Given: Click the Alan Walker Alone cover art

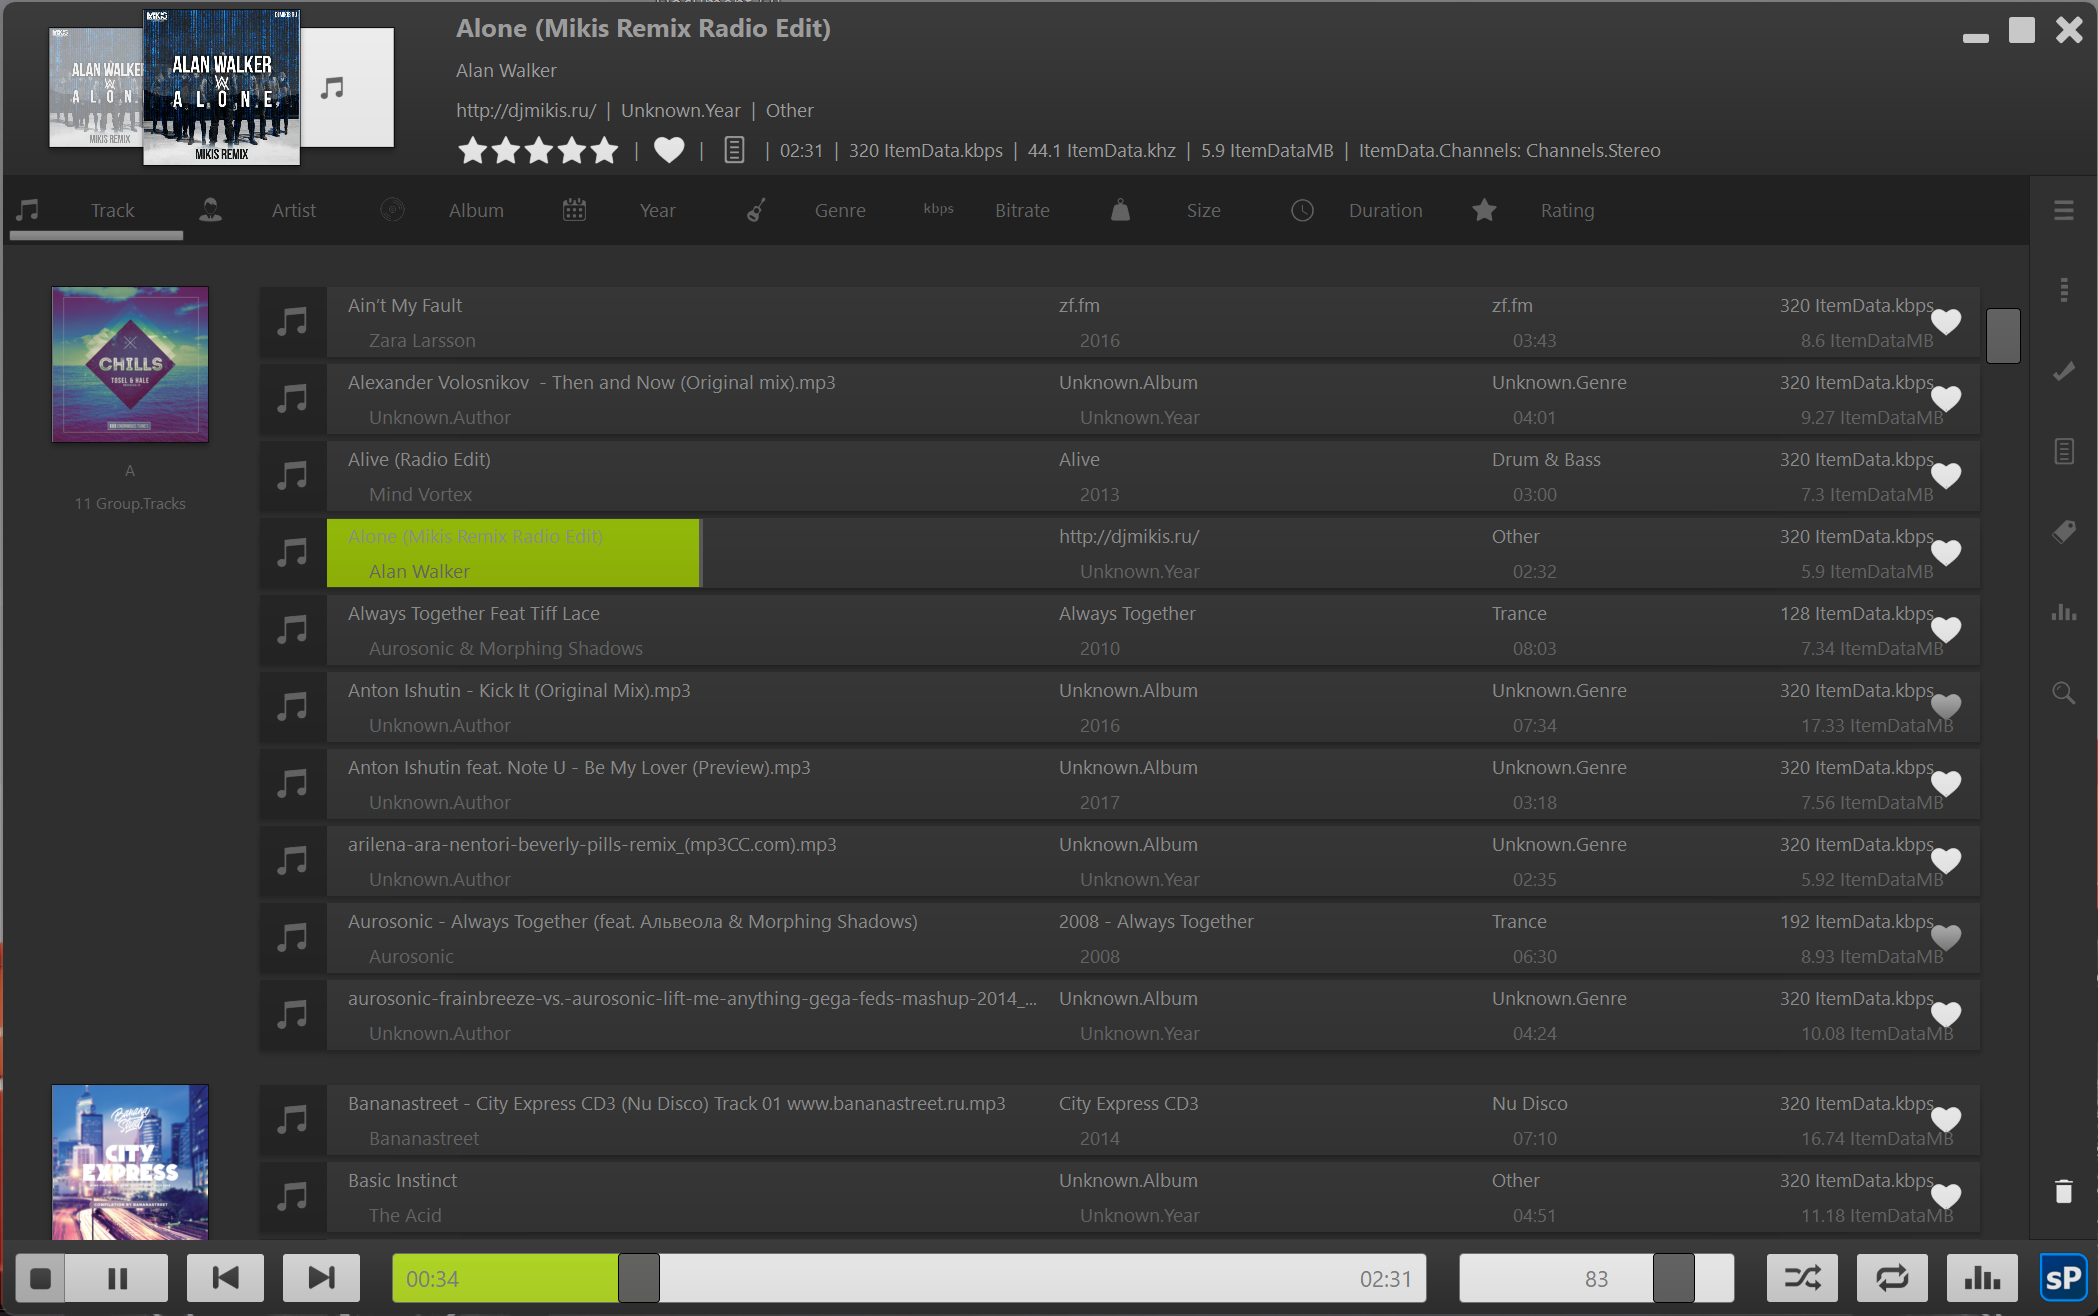Looking at the screenshot, I should (222, 87).
